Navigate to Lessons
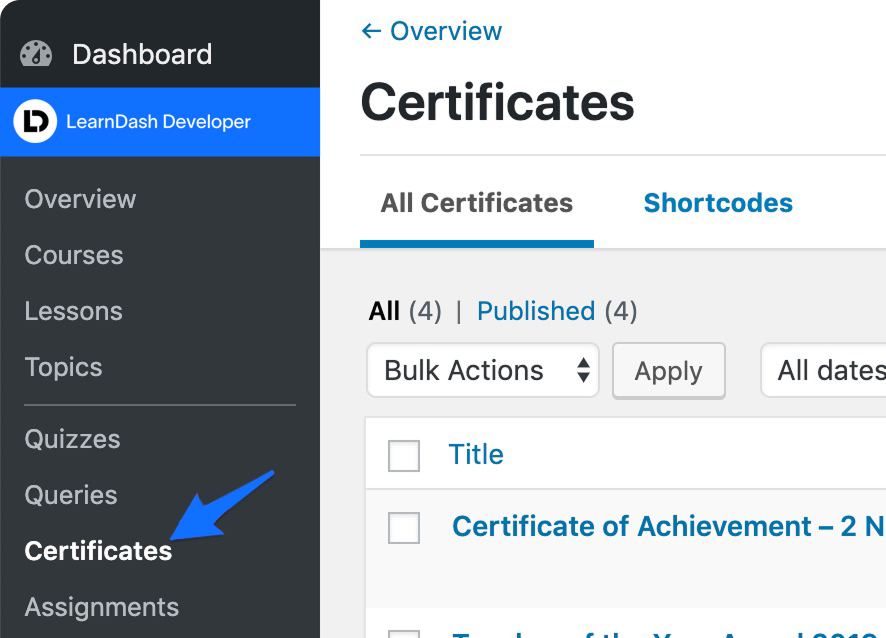This screenshot has height=638, width=886. click(73, 311)
